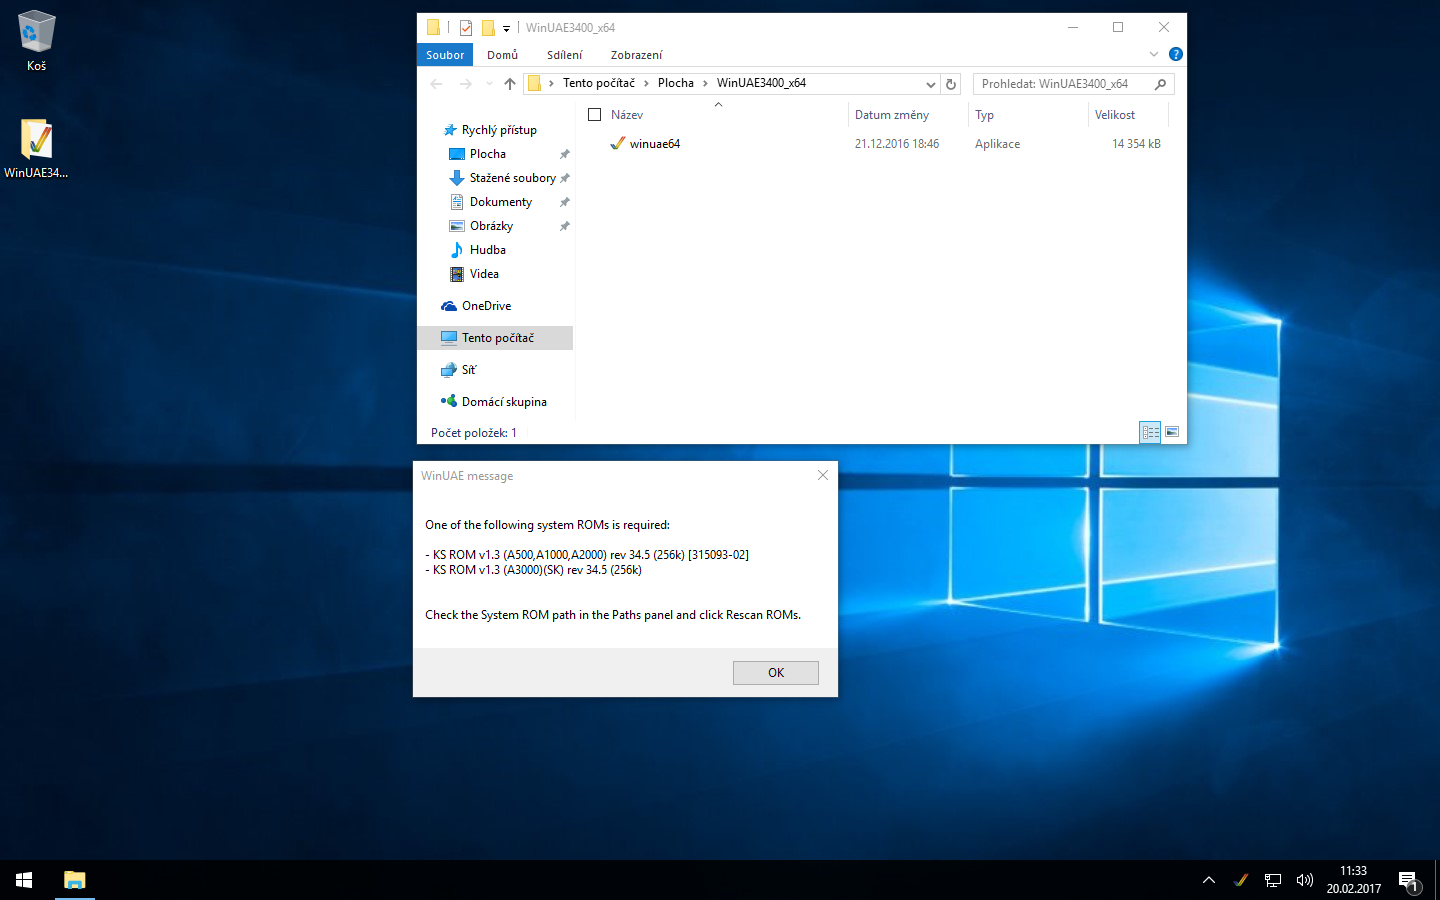
Task: Open the volume speaker tray icon
Action: 1304,880
